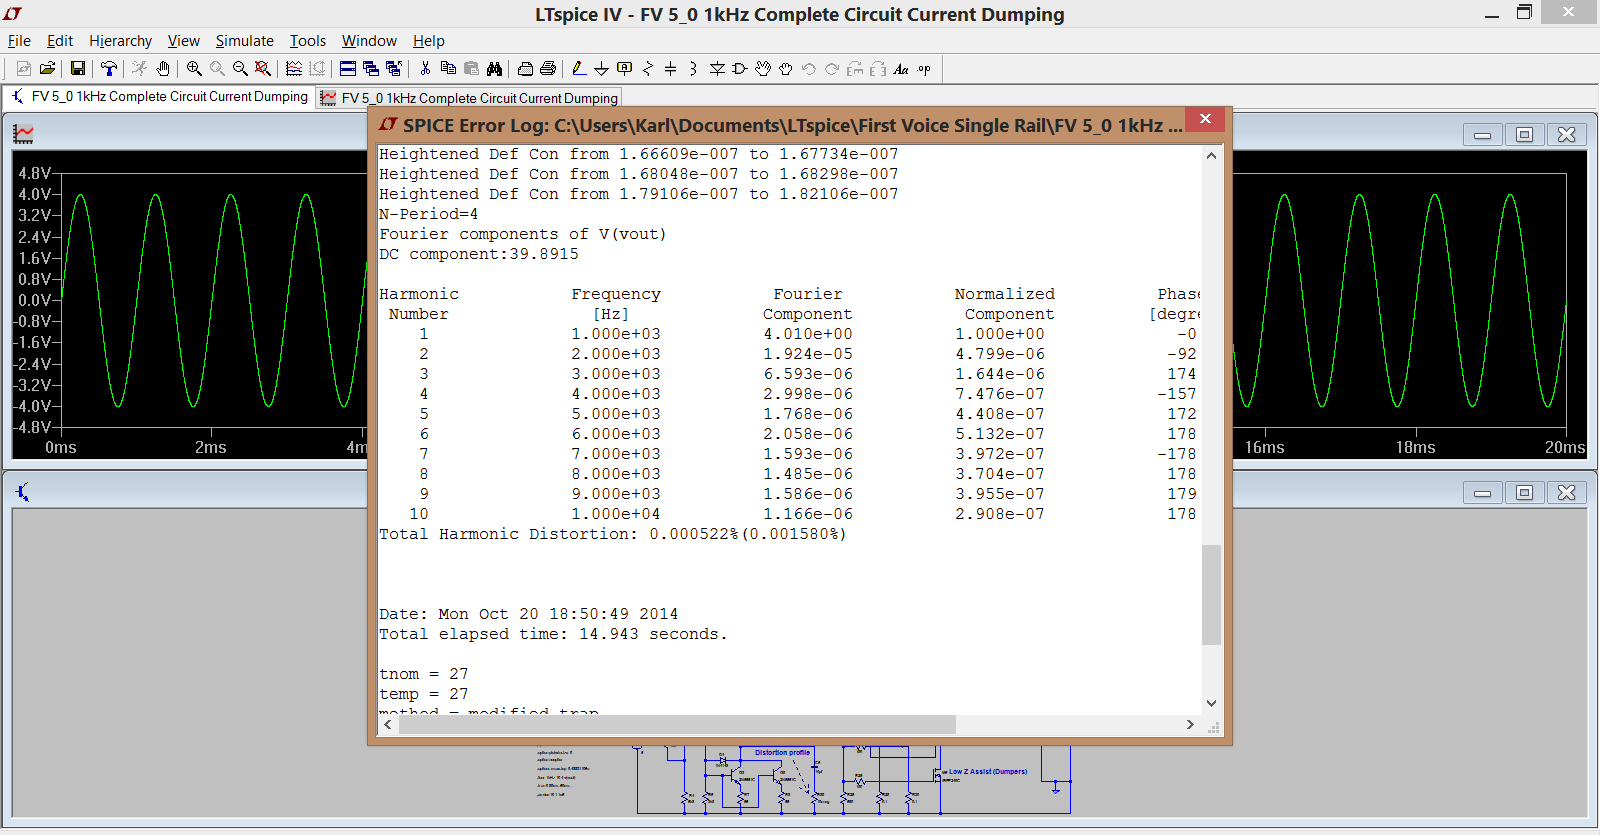
Task: Open Find with binoculars icon
Action: click(x=494, y=69)
